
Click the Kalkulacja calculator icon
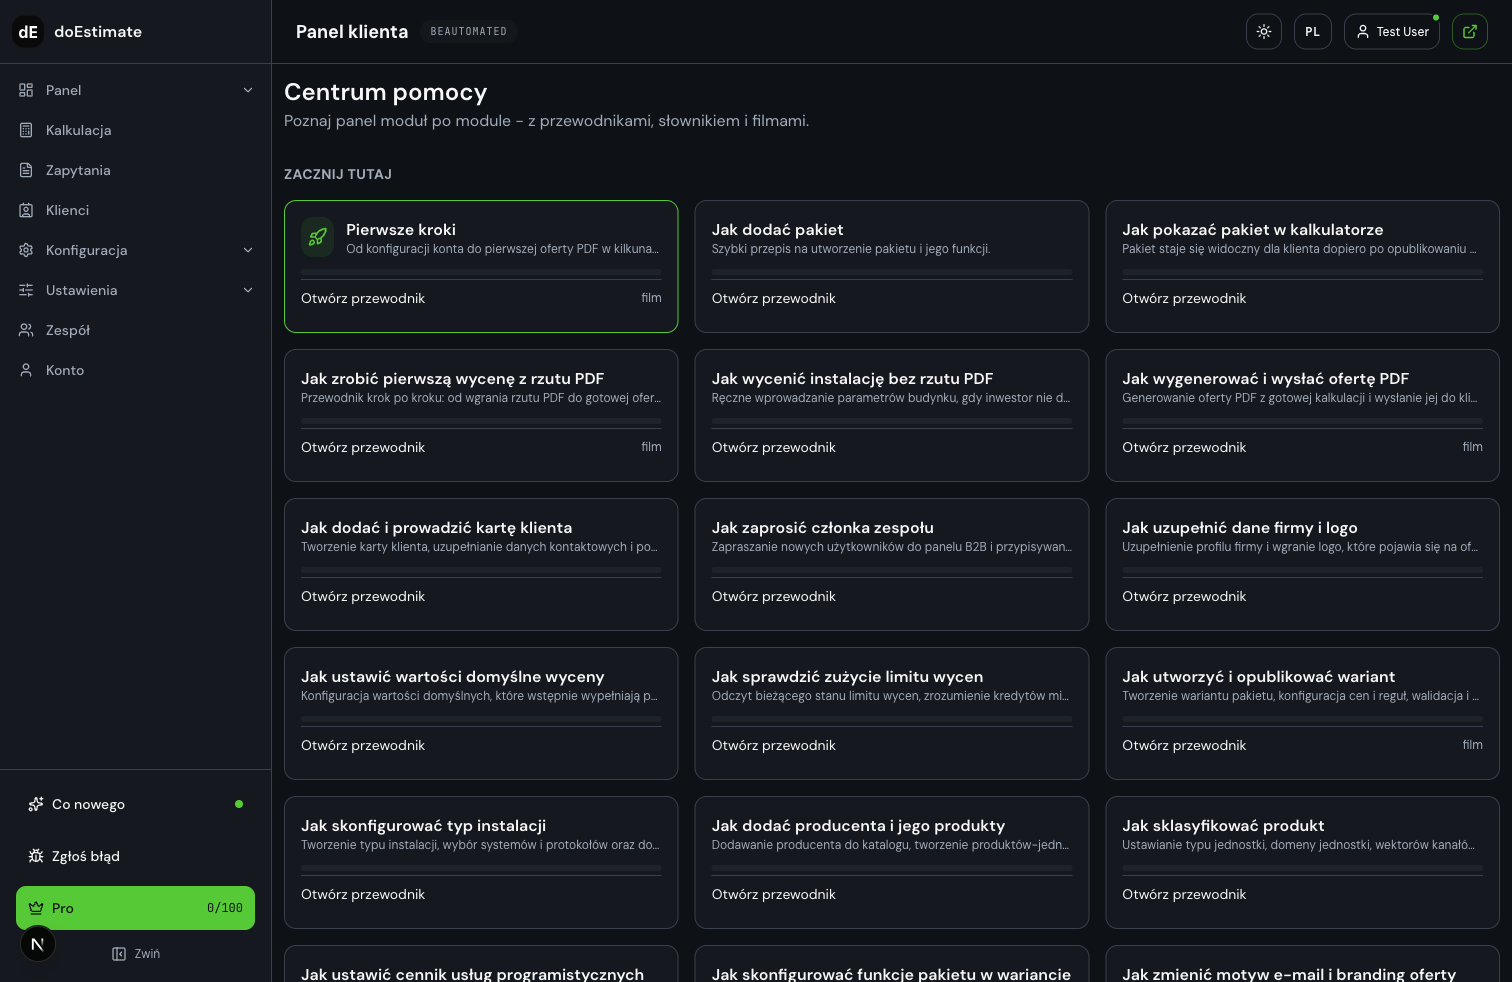tap(26, 130)
